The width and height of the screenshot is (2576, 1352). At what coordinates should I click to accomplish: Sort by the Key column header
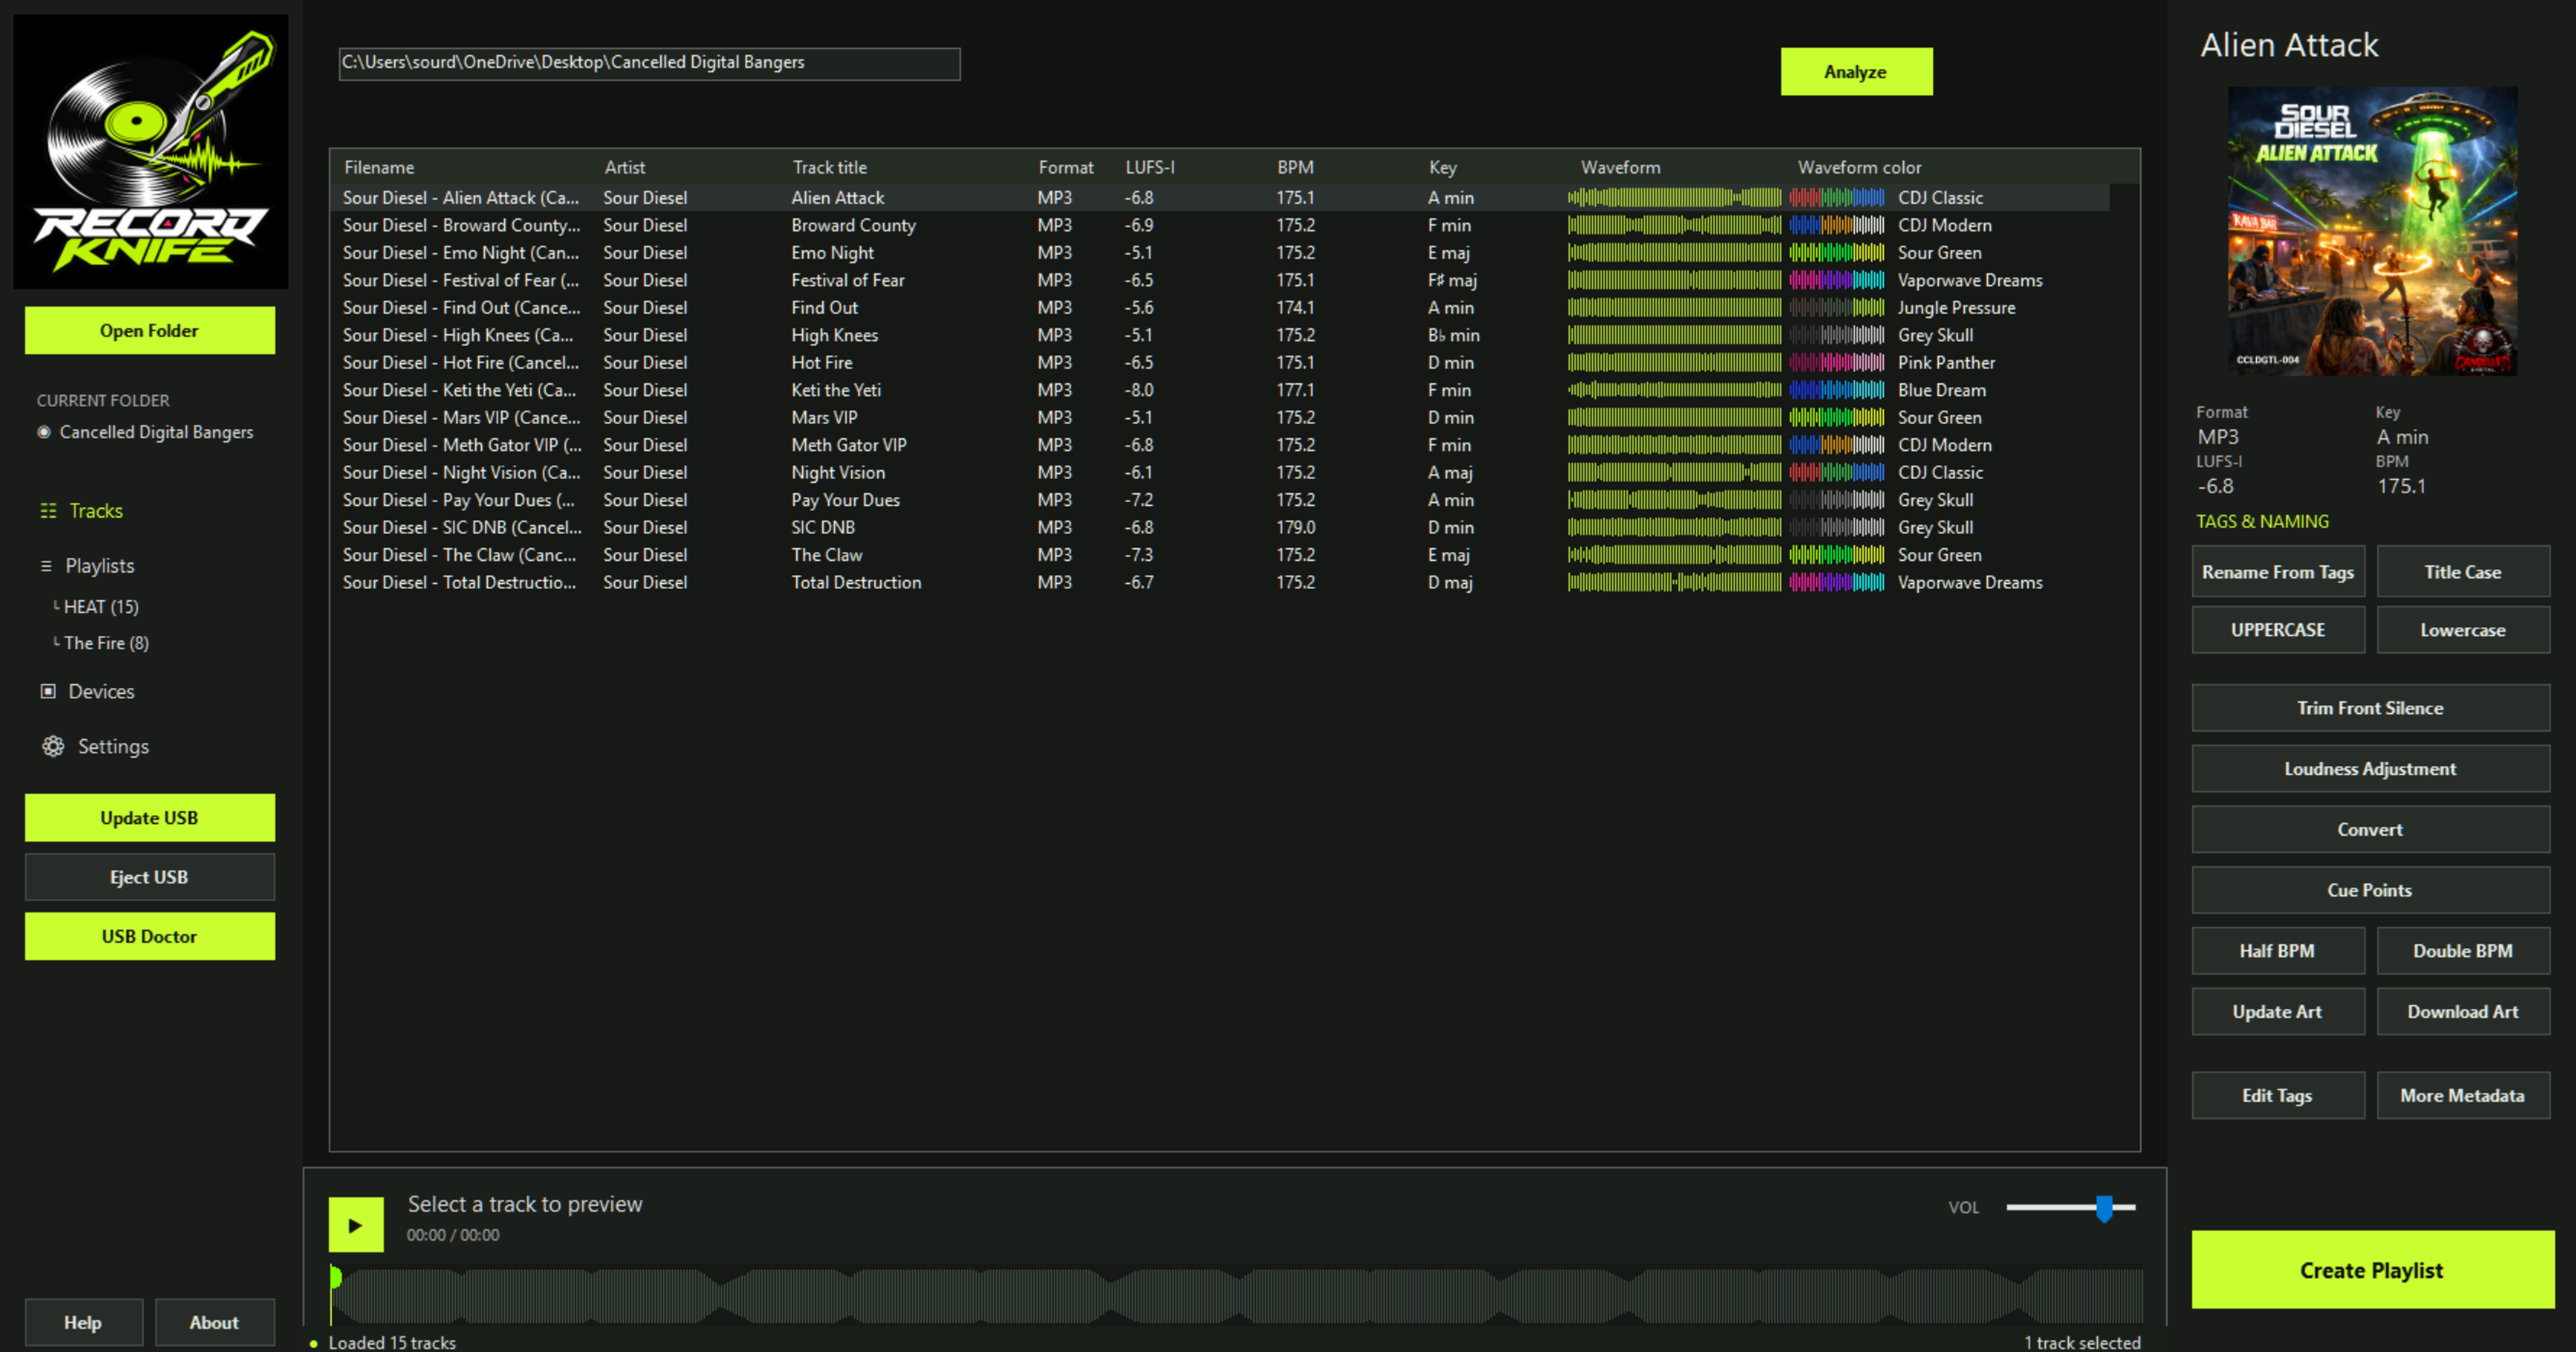(1442, 167)
